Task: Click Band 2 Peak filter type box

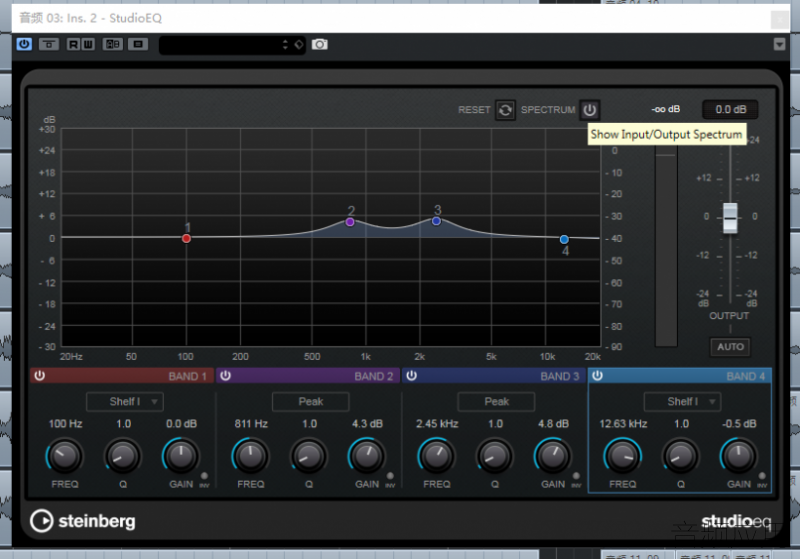Action: pos(311,402)
